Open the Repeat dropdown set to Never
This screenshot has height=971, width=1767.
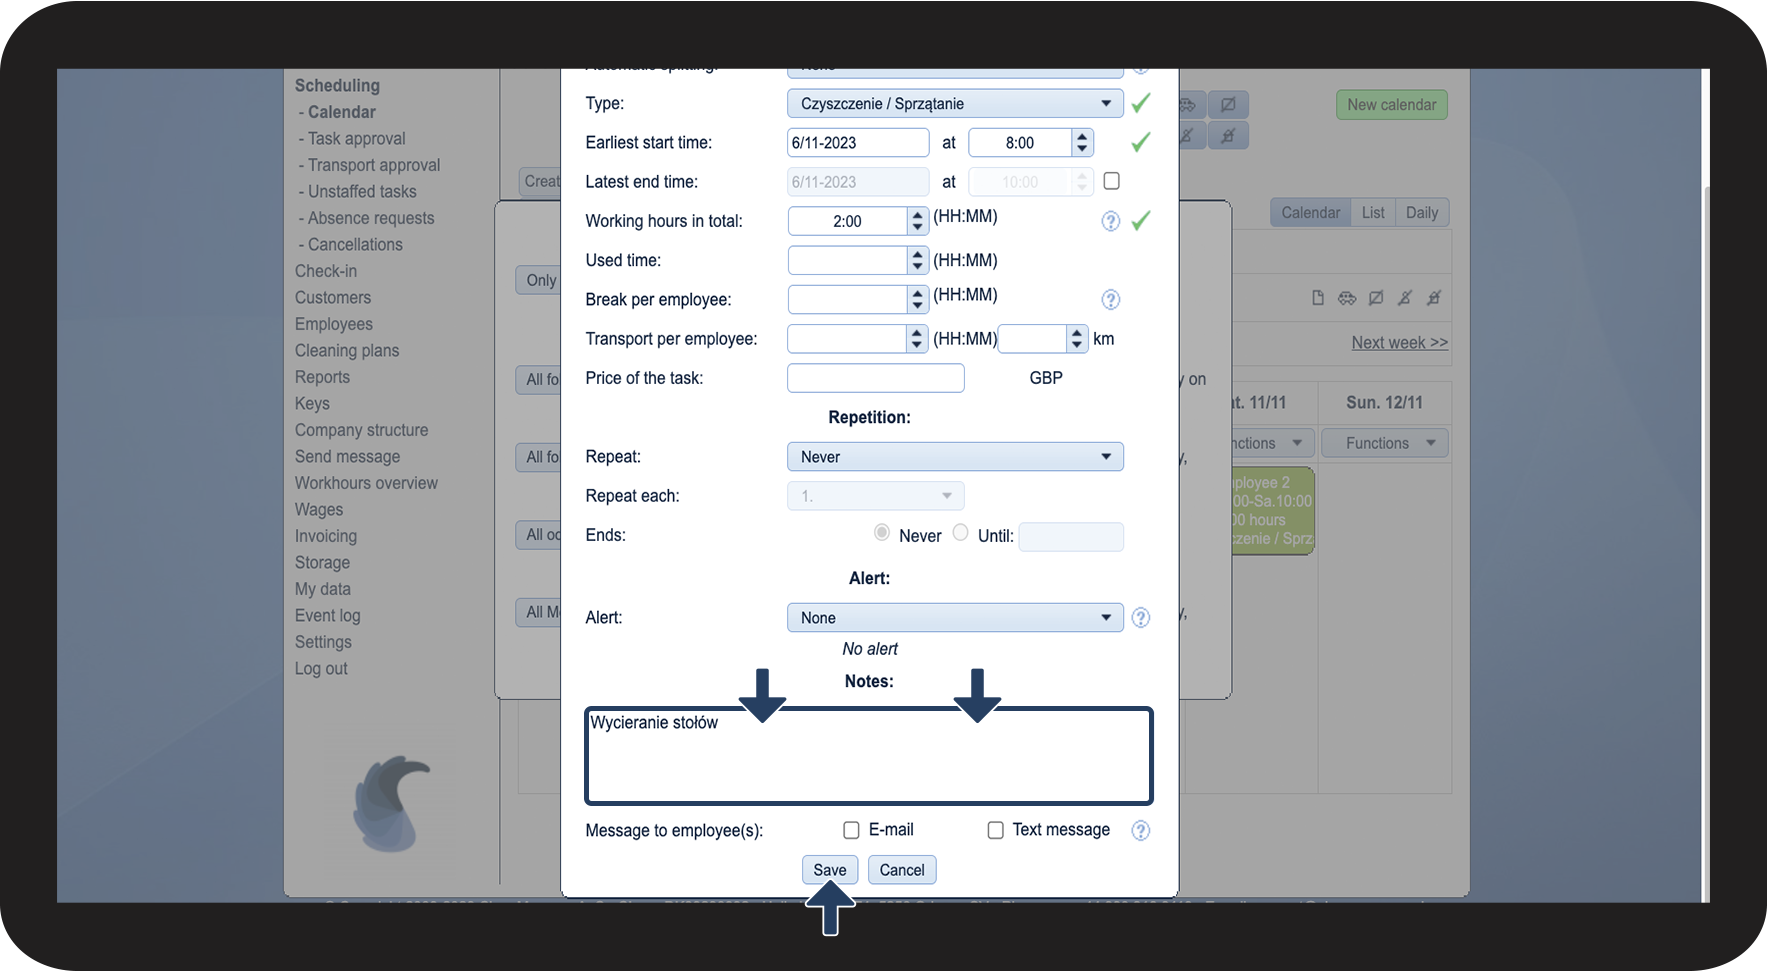[955, 457]
